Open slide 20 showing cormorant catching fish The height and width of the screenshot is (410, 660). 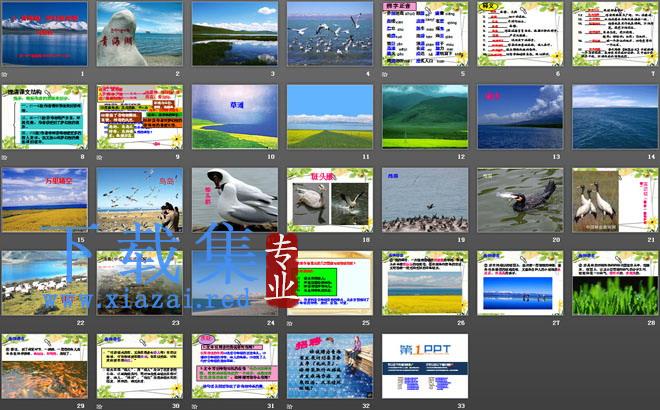pos(520,200)
